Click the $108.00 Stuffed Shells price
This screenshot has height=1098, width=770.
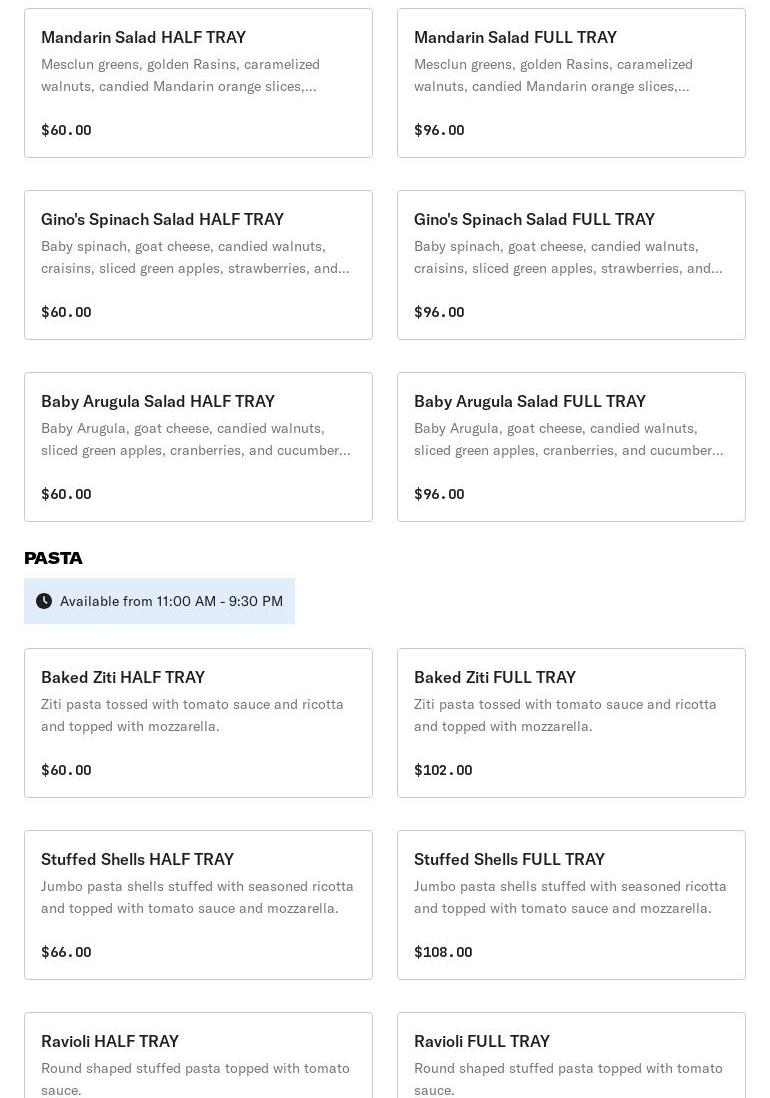(x=443, y=952)
